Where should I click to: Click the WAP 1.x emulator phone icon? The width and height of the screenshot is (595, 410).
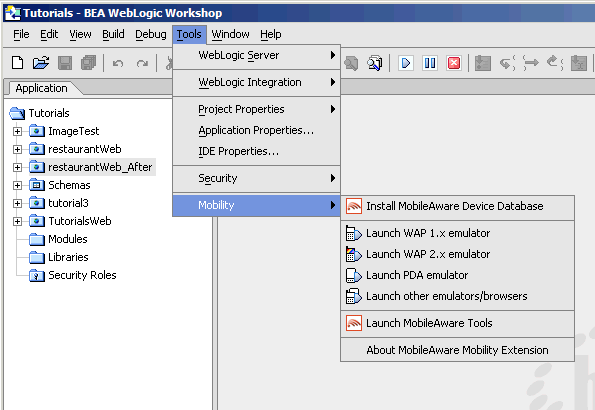[x=353, y=233]
